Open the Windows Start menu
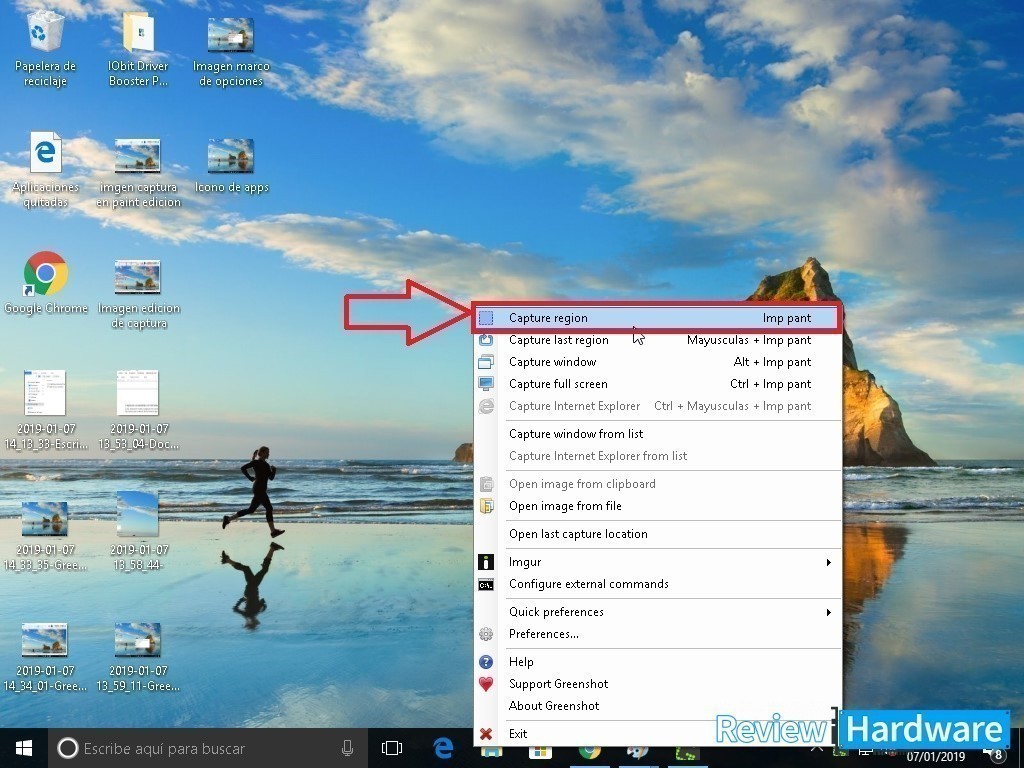This screenshot has height=768, width=1024. (24, 748)
